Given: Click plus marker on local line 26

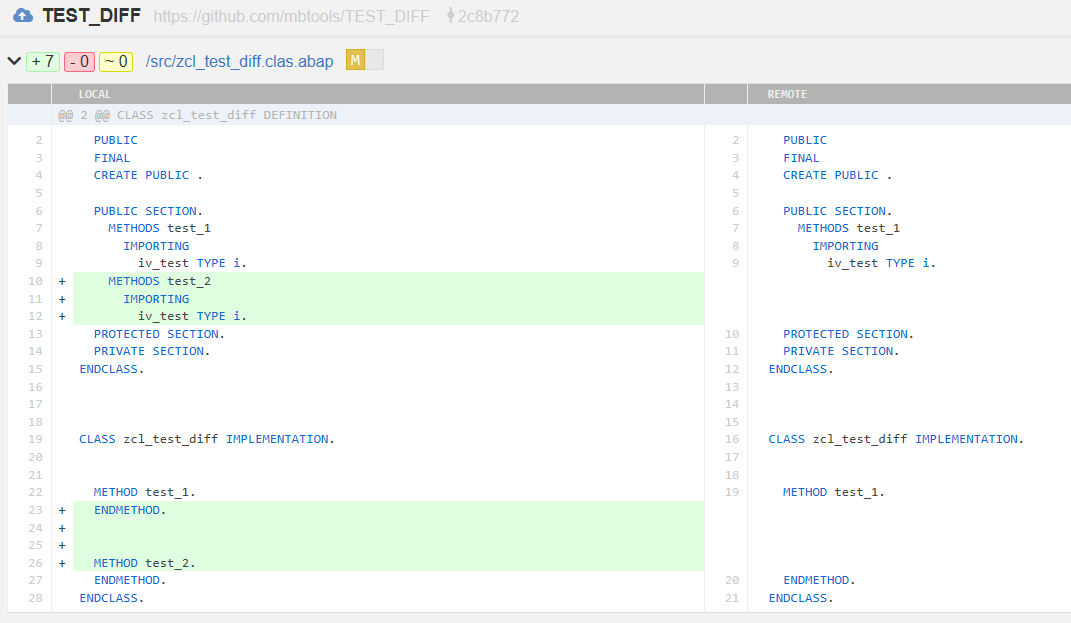Looking at the screenshot, I should (62, 564).
